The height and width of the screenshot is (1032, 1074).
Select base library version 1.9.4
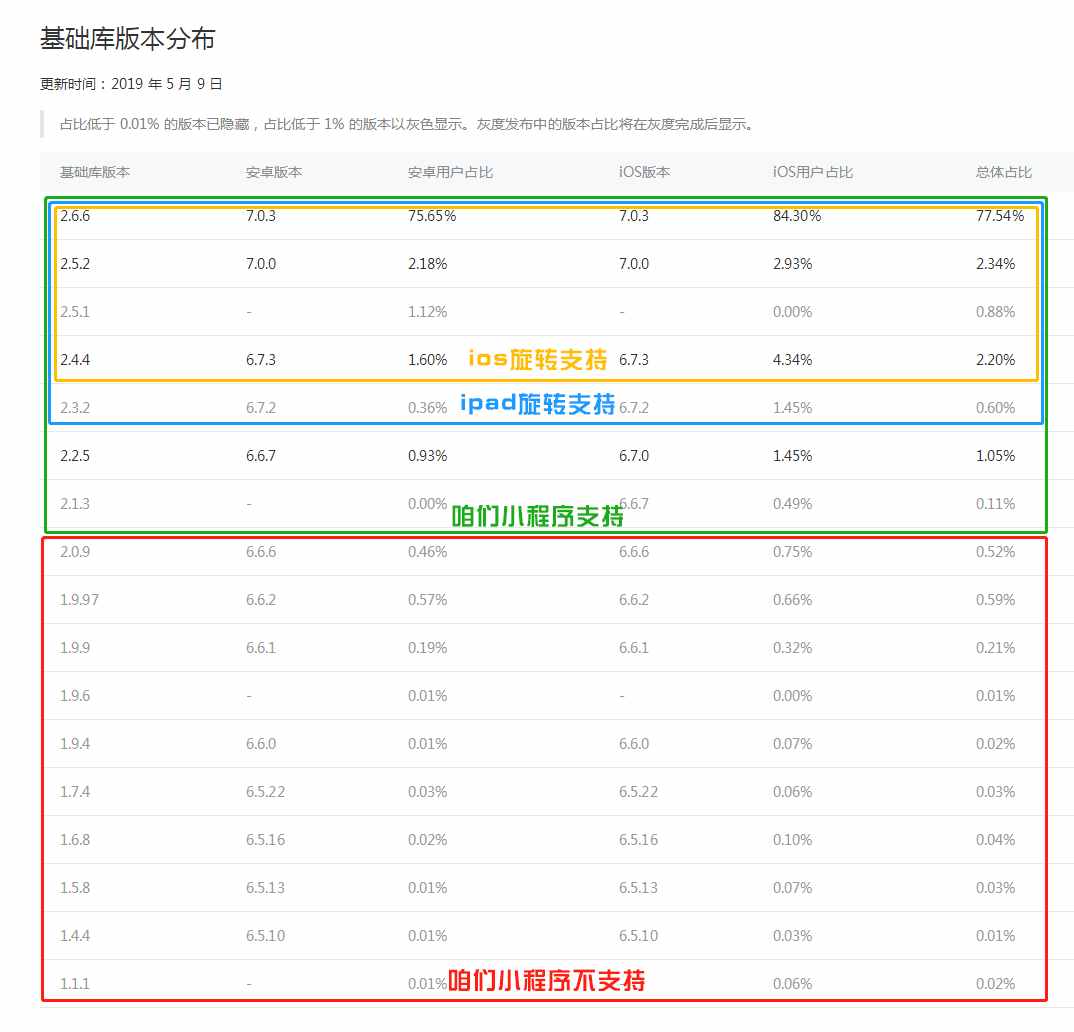point(75,743)
